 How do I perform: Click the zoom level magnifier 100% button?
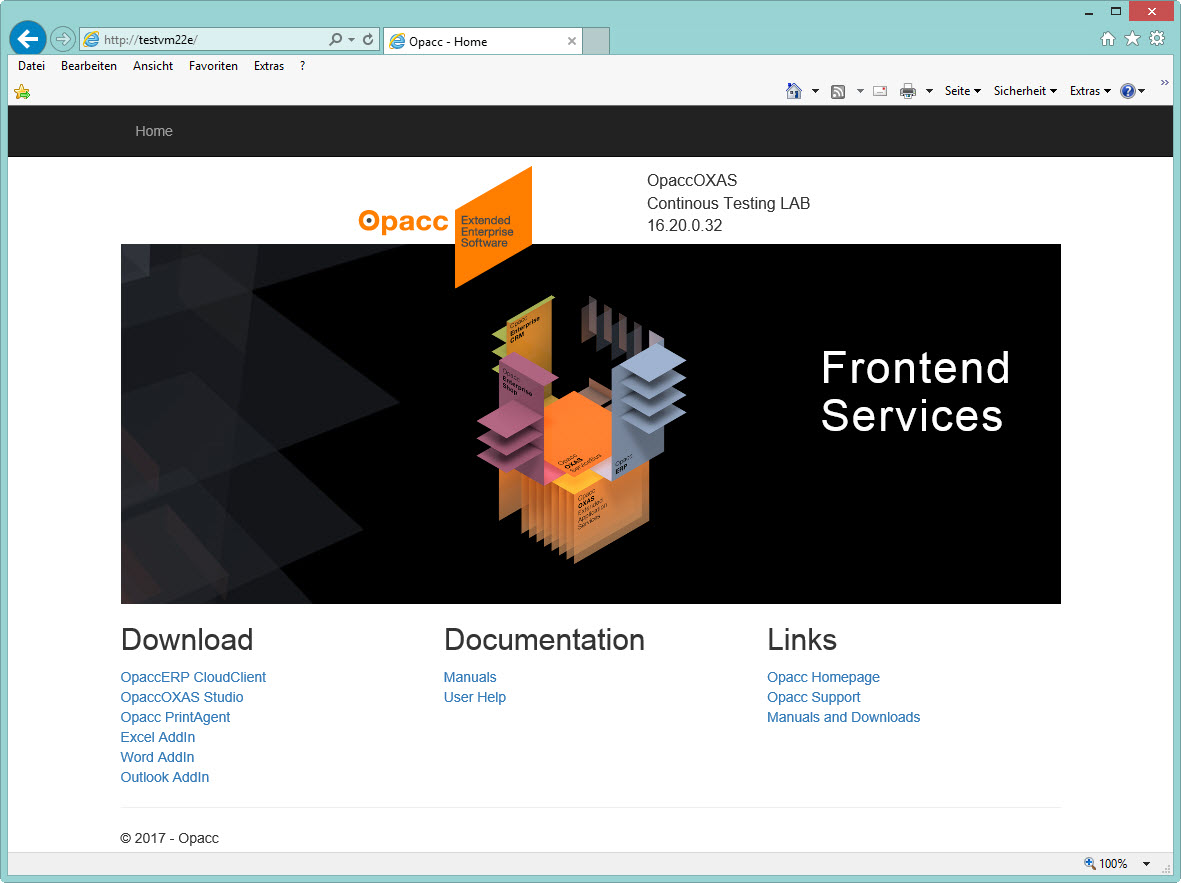pyautogui.click(x=1106, y=863)
